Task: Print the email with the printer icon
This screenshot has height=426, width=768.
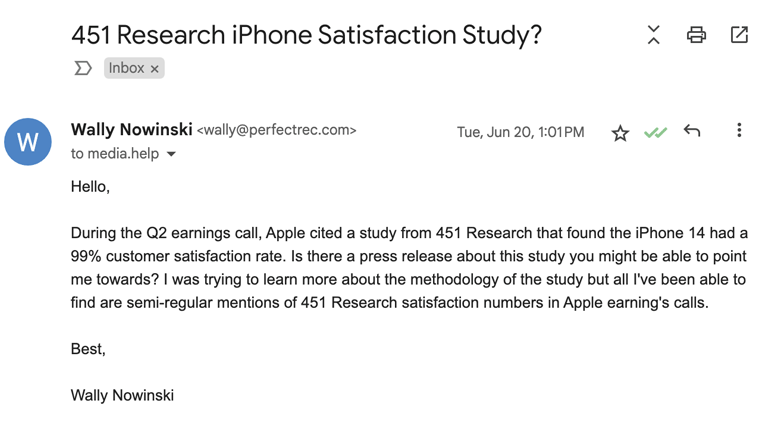Action: 696,35
